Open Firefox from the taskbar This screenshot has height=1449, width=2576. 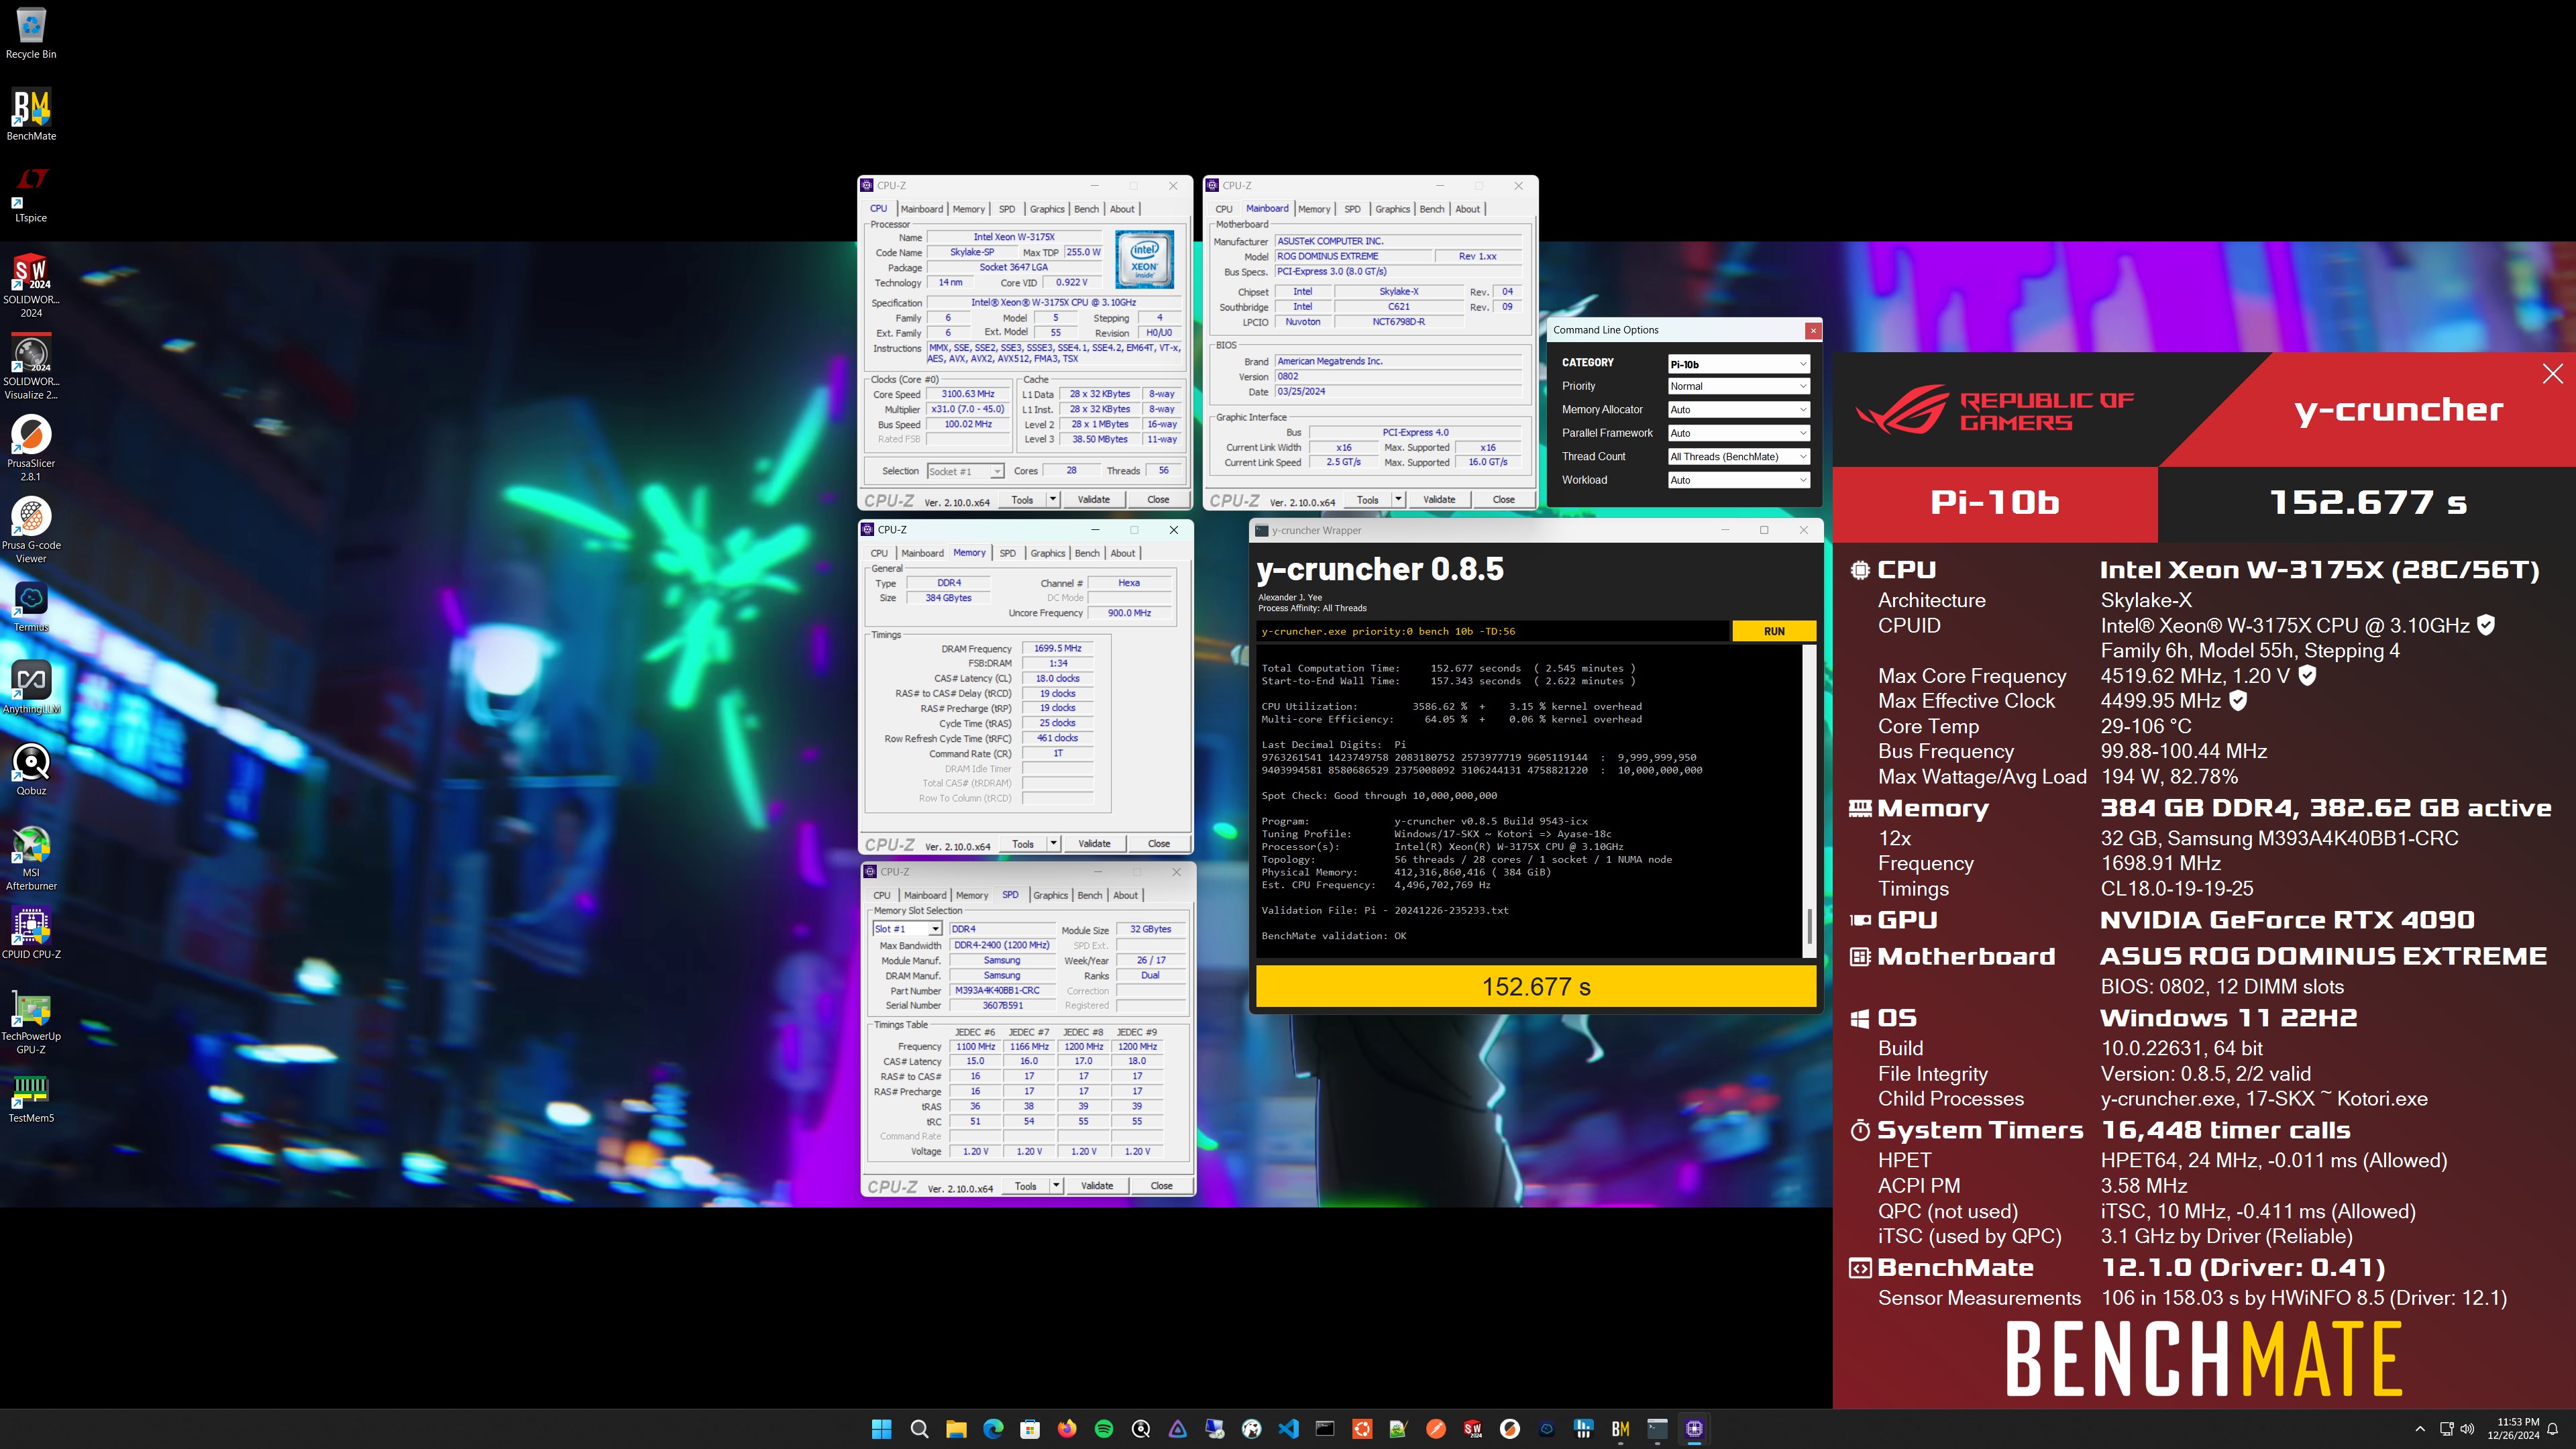(x=1067, y=1429)
